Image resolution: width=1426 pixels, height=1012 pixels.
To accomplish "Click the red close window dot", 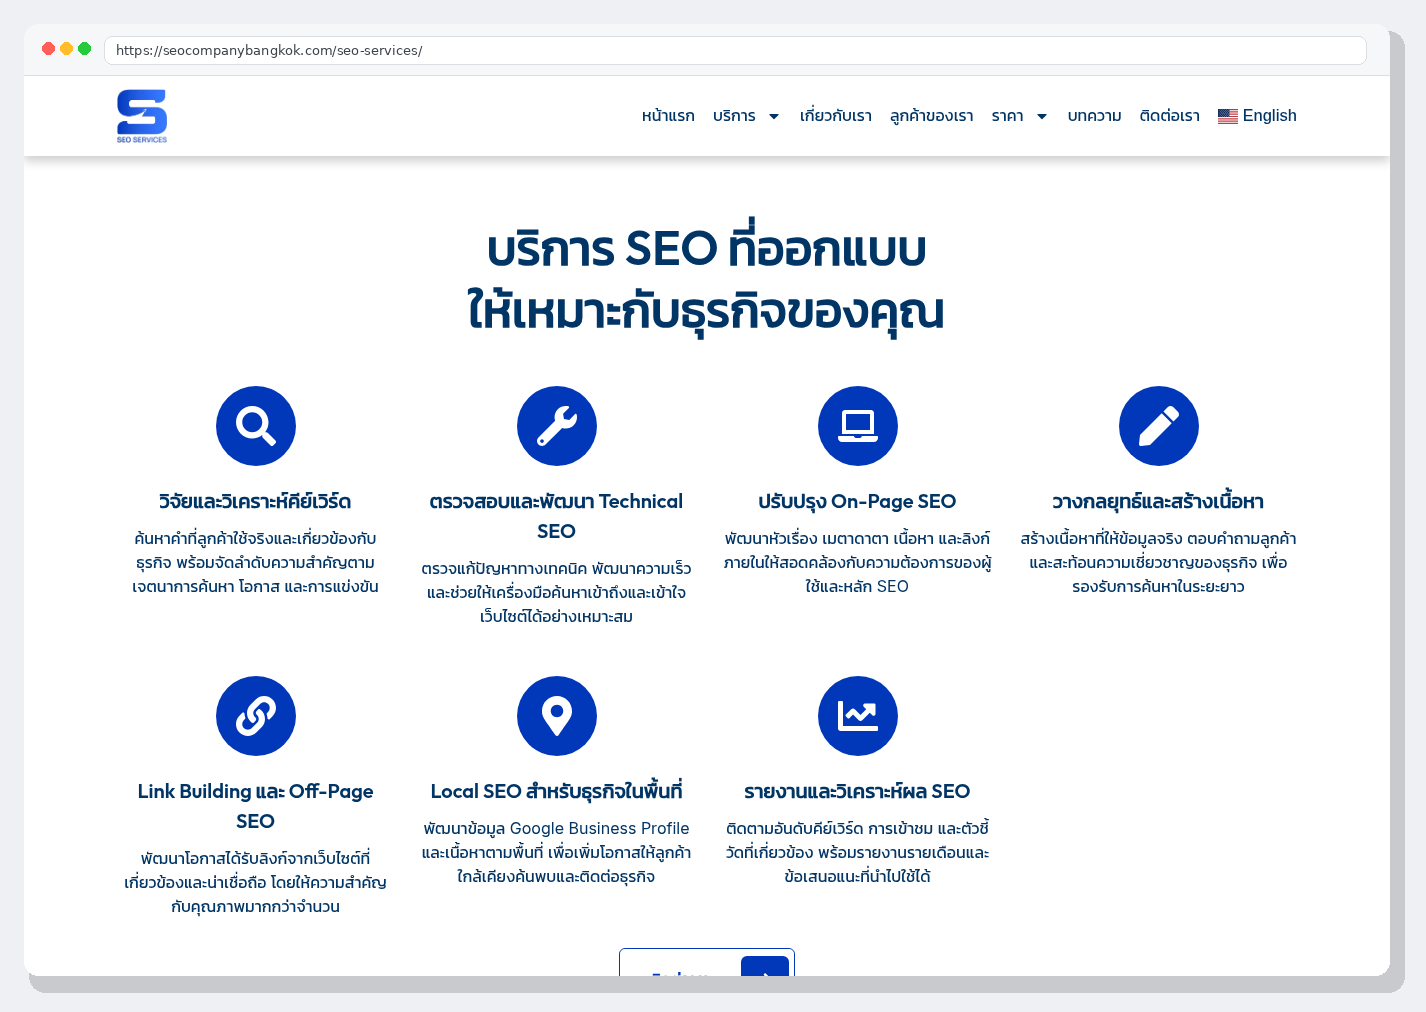I will coord(48,48).
